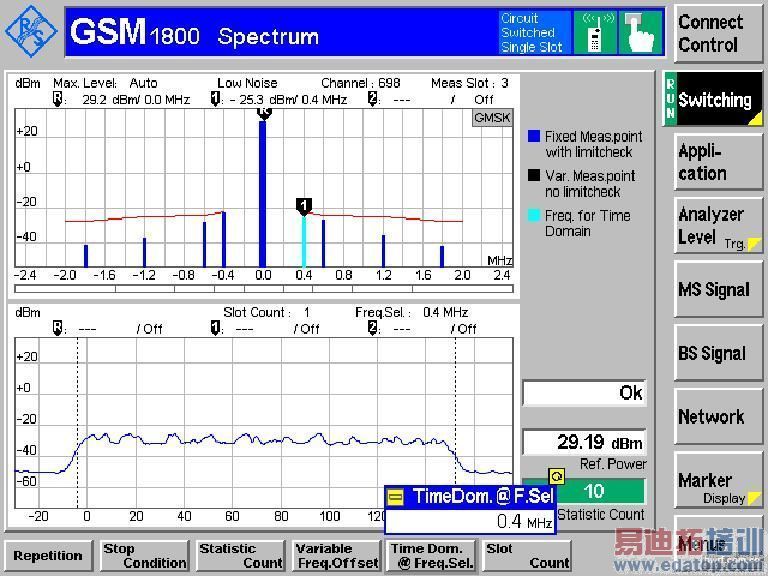Click reference marker R atop 0.0 MHz bar
768x576 pixels.
click(264, 113)
